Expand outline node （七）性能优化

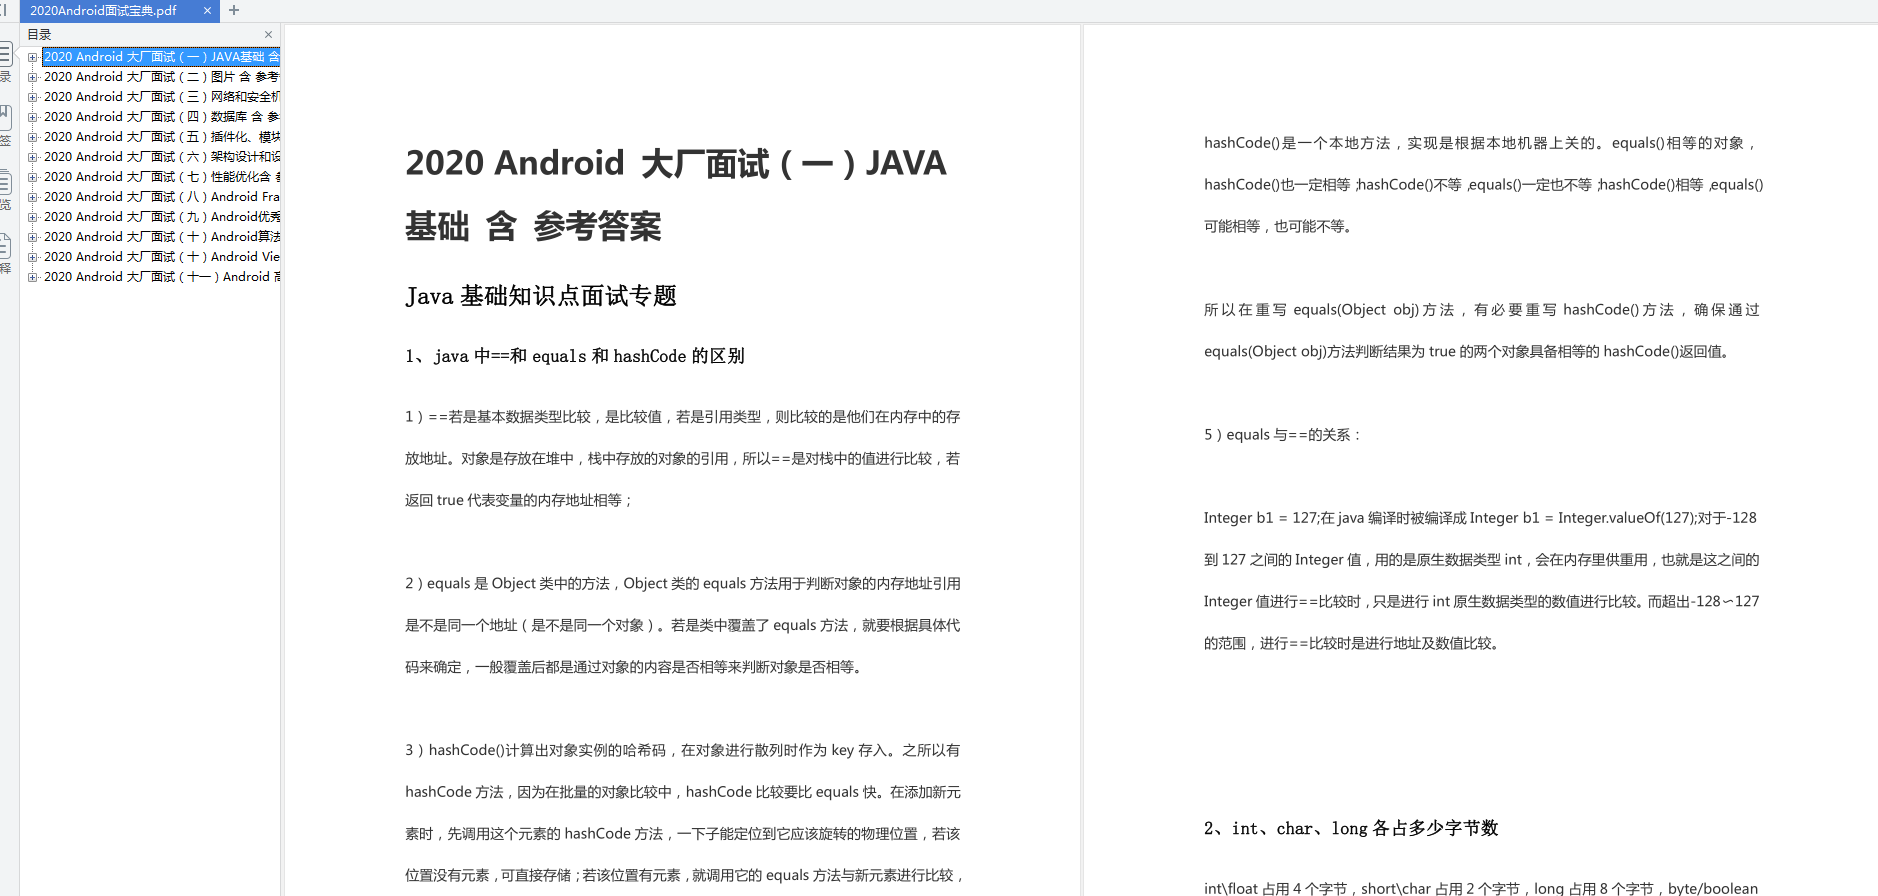tap(32, 177)
